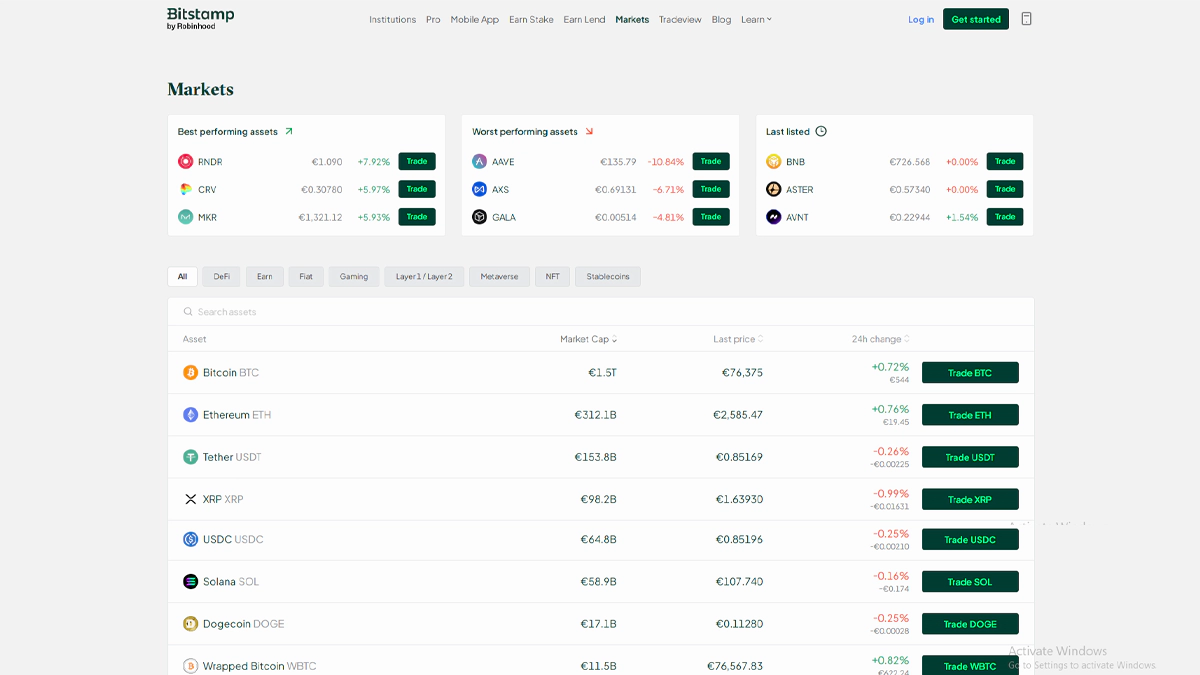1200x675 pixels.
Task: Select the DeFi filter tab
Action: (x=221, y=277)
